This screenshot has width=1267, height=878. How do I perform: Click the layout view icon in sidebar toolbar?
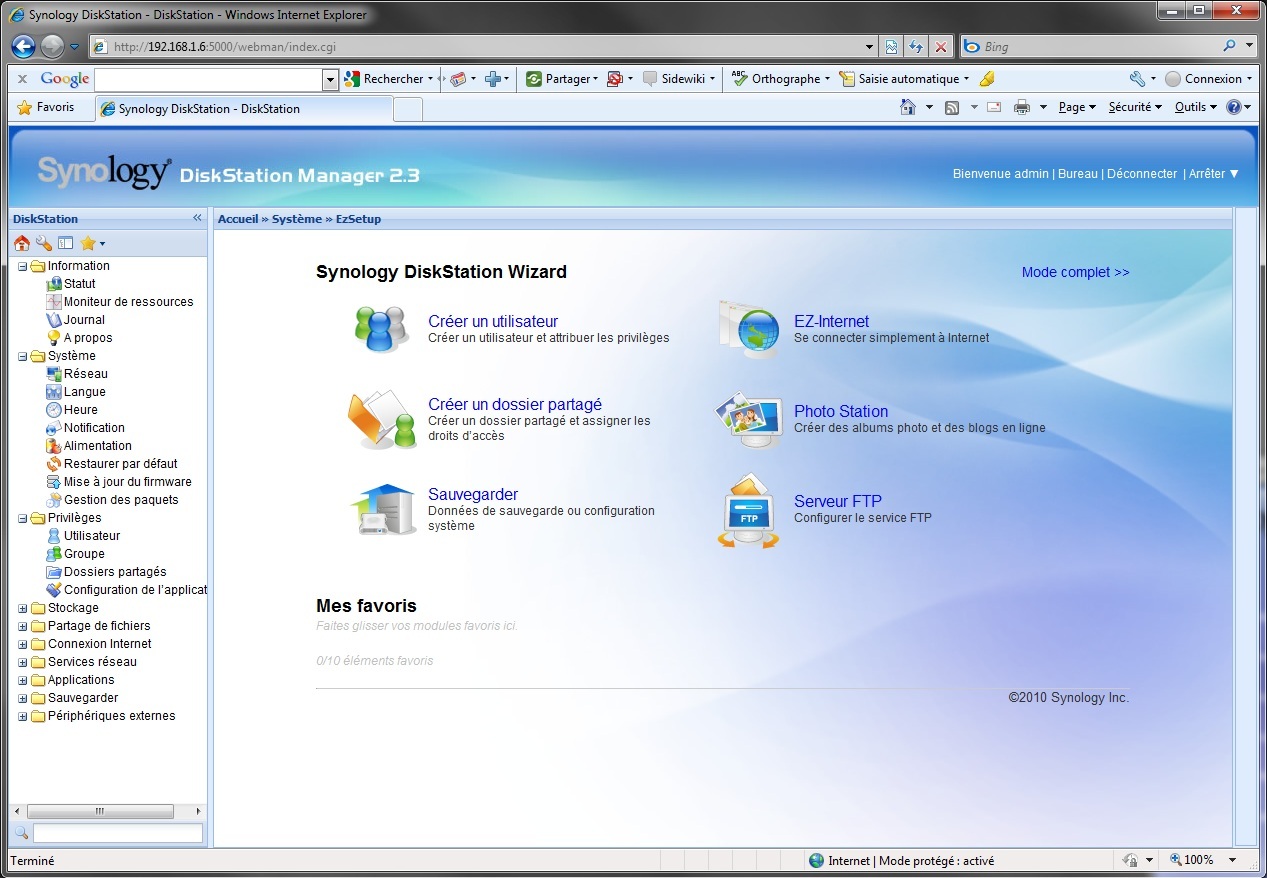65,243
